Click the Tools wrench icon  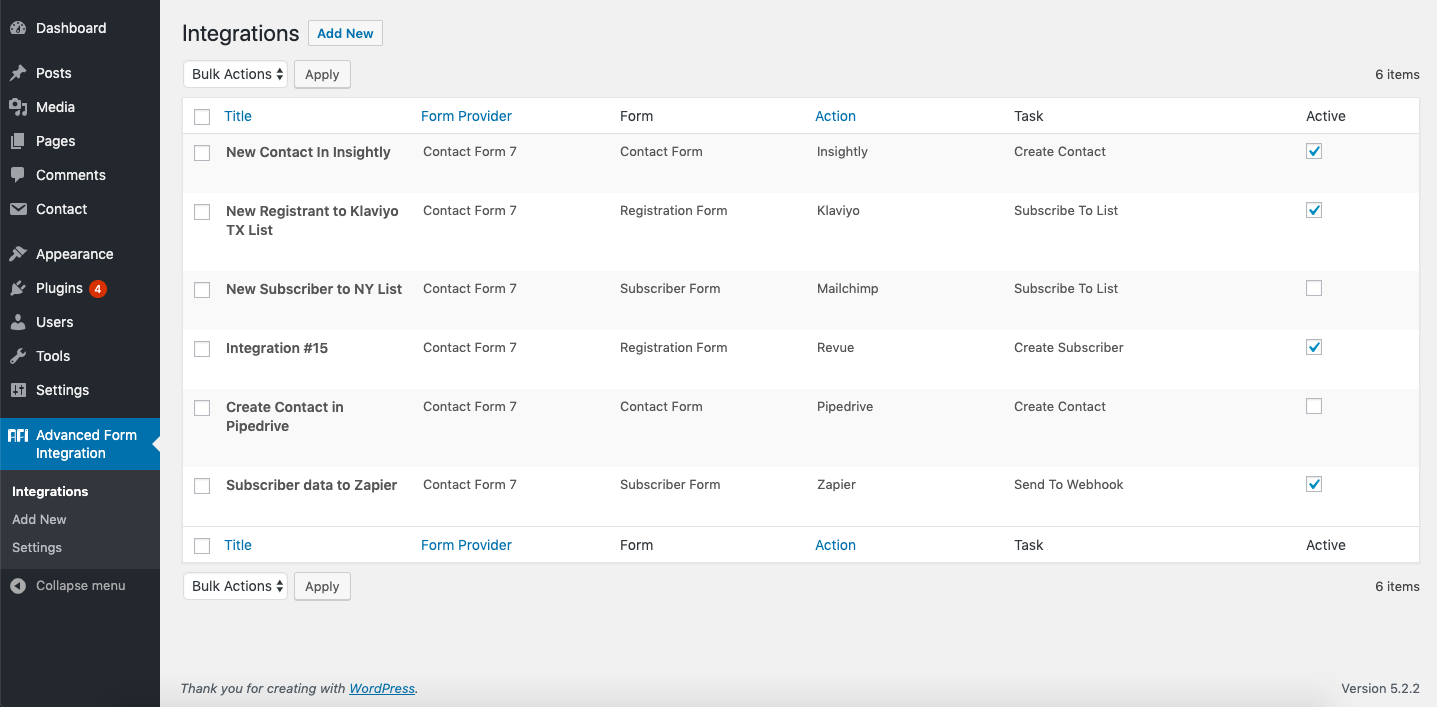(x=18, y=356)
